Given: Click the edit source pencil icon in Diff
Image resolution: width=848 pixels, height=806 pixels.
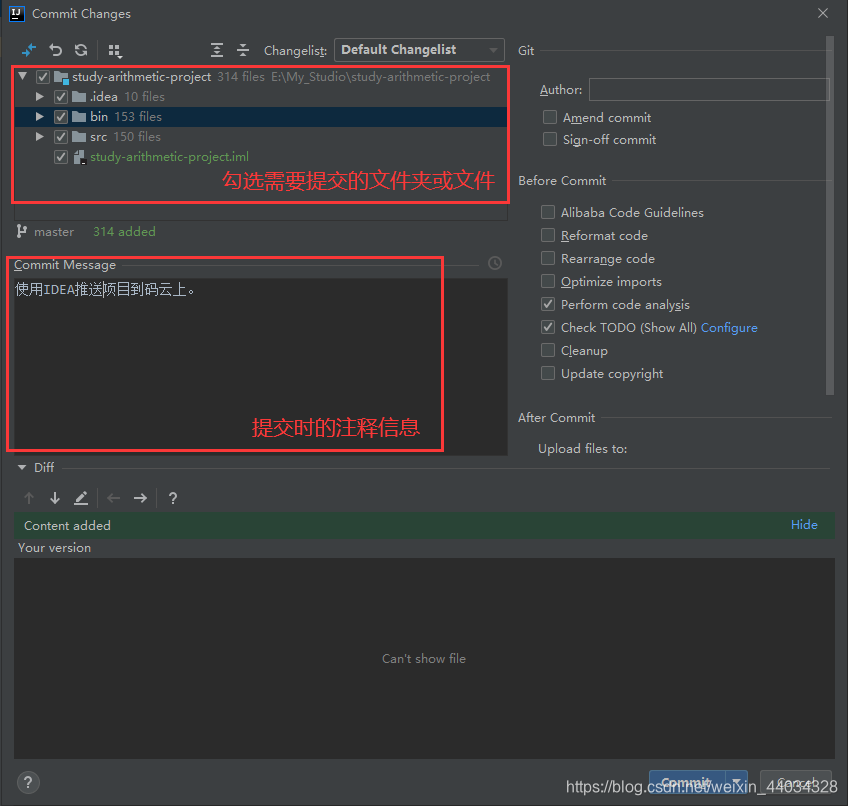Looking at the screenshot, I should click(x=81, y=498).
